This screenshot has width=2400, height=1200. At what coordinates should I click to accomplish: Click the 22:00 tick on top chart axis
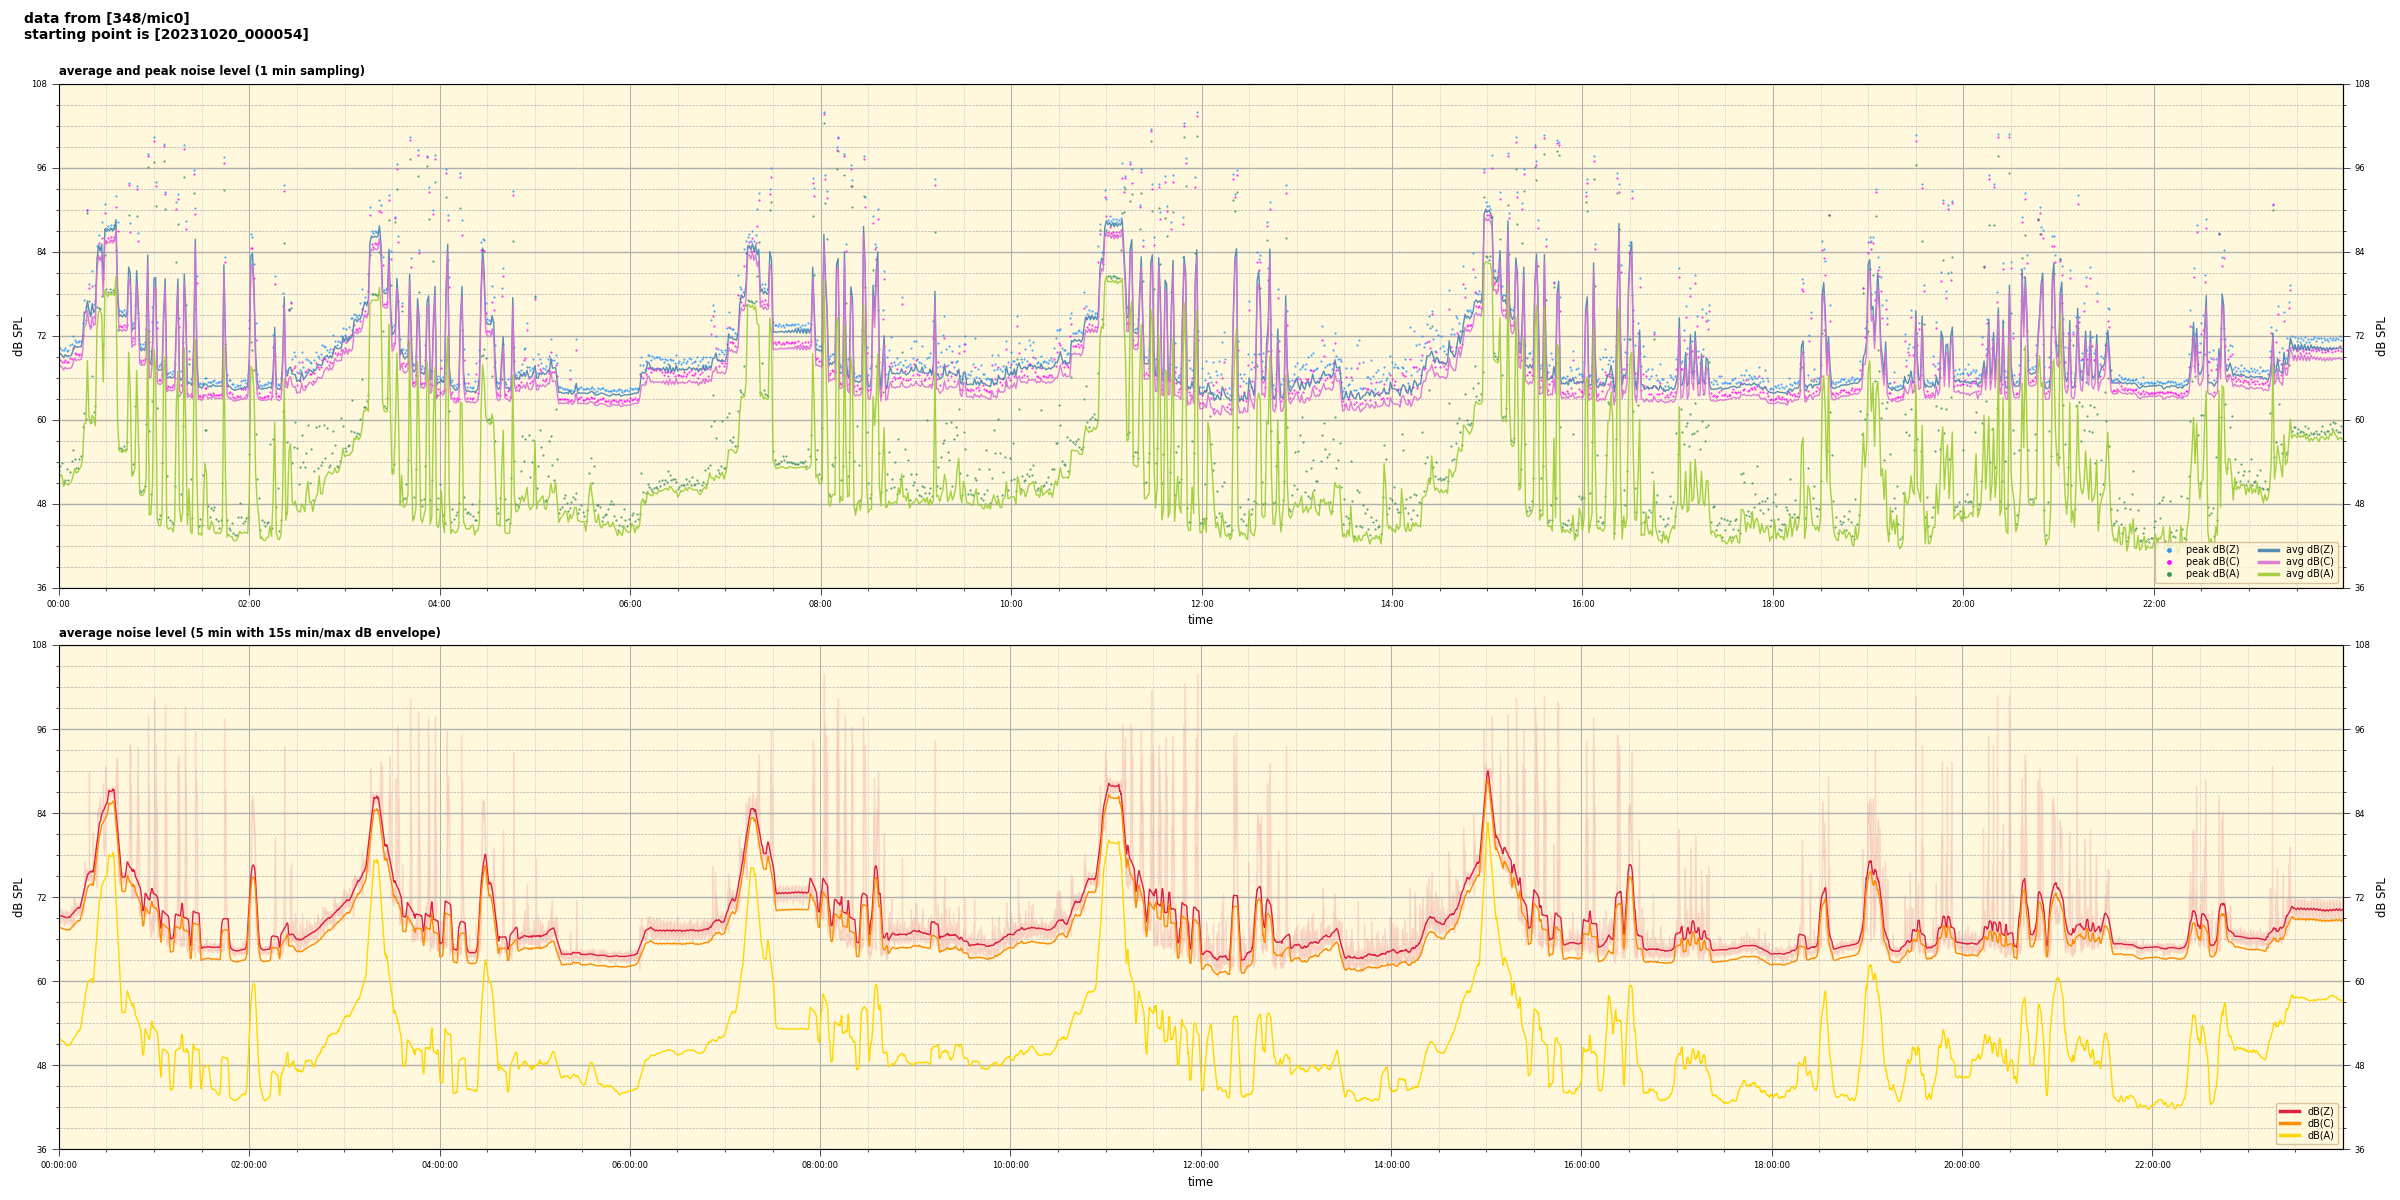point(2154,604)
